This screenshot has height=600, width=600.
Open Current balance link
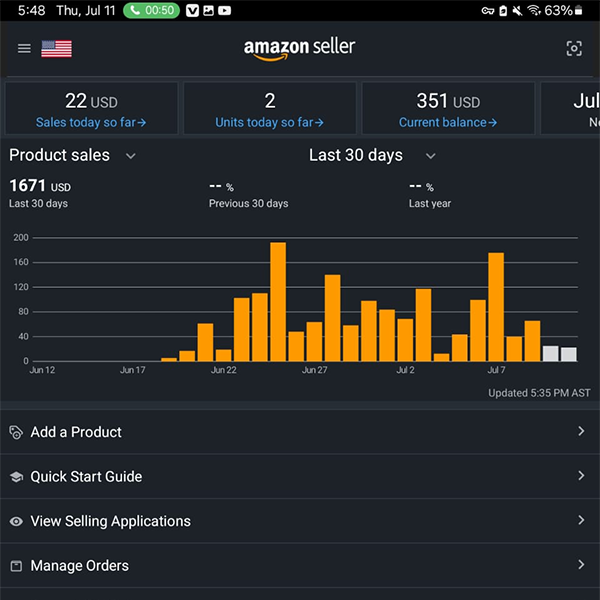pyautogui.click(x=448, y=122)
